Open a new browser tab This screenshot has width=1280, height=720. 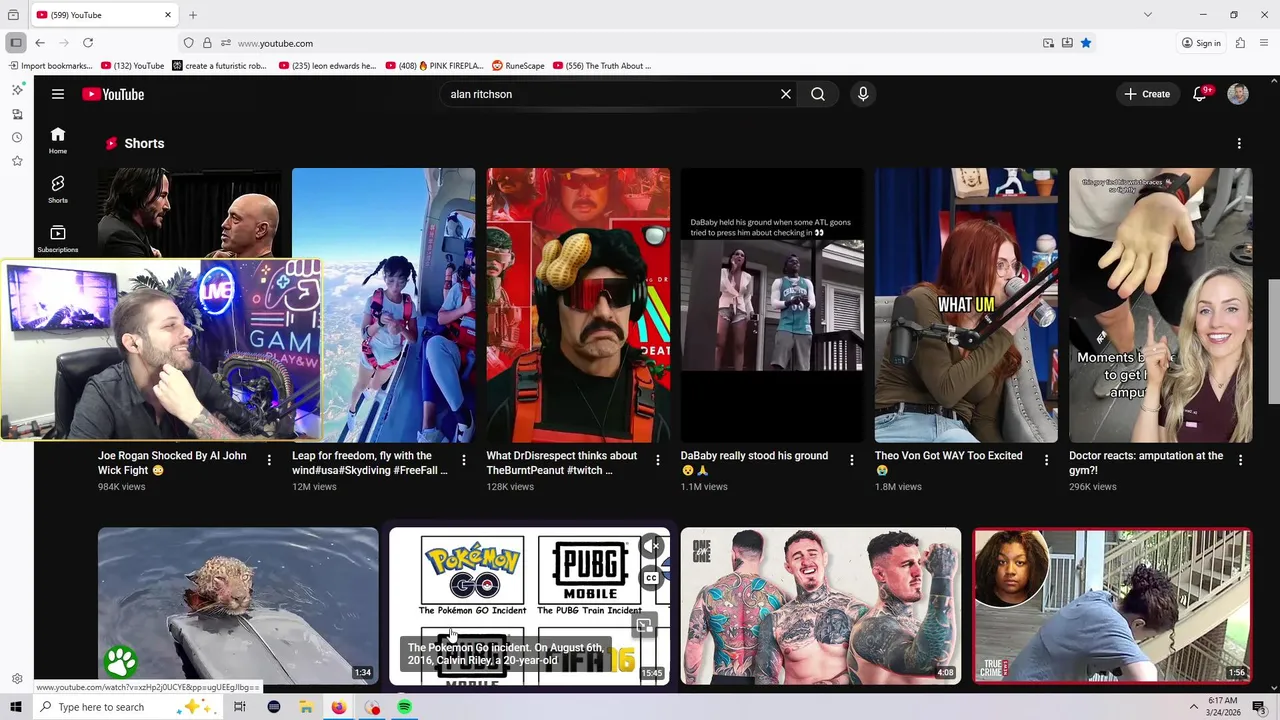(193, 15)
